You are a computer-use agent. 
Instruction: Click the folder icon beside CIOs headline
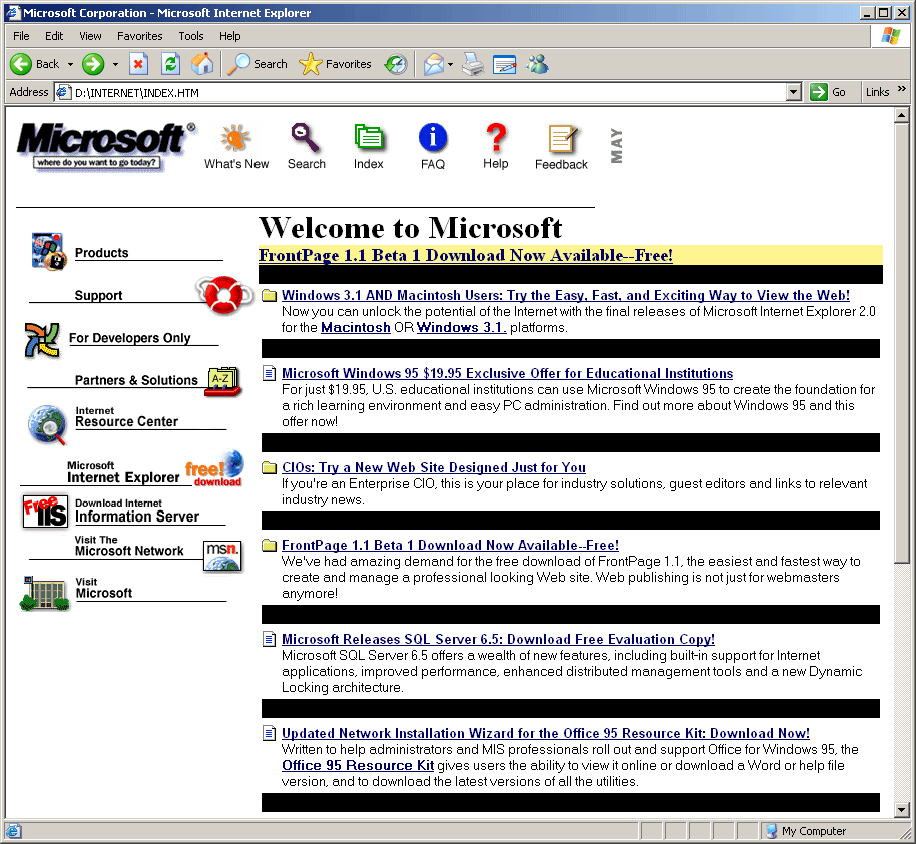[x=269, y=468]
